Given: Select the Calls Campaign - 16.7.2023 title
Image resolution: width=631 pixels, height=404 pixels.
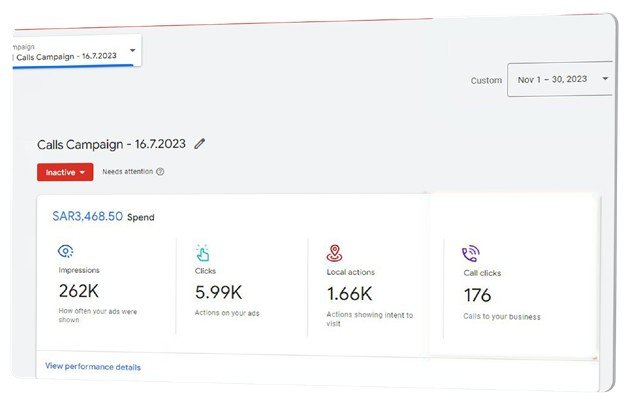Looking at the screenshot, I should point(111,144).
